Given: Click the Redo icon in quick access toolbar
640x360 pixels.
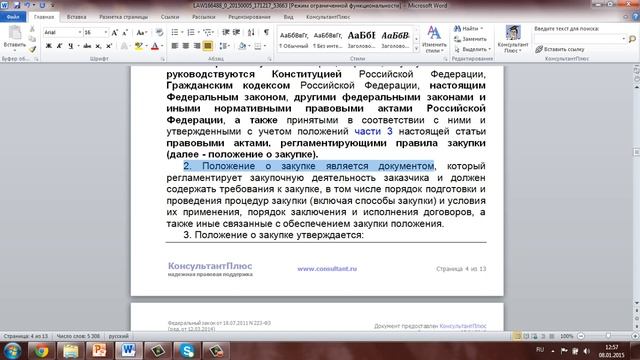Looking at the screenshot, I should [x=42, y=5].
